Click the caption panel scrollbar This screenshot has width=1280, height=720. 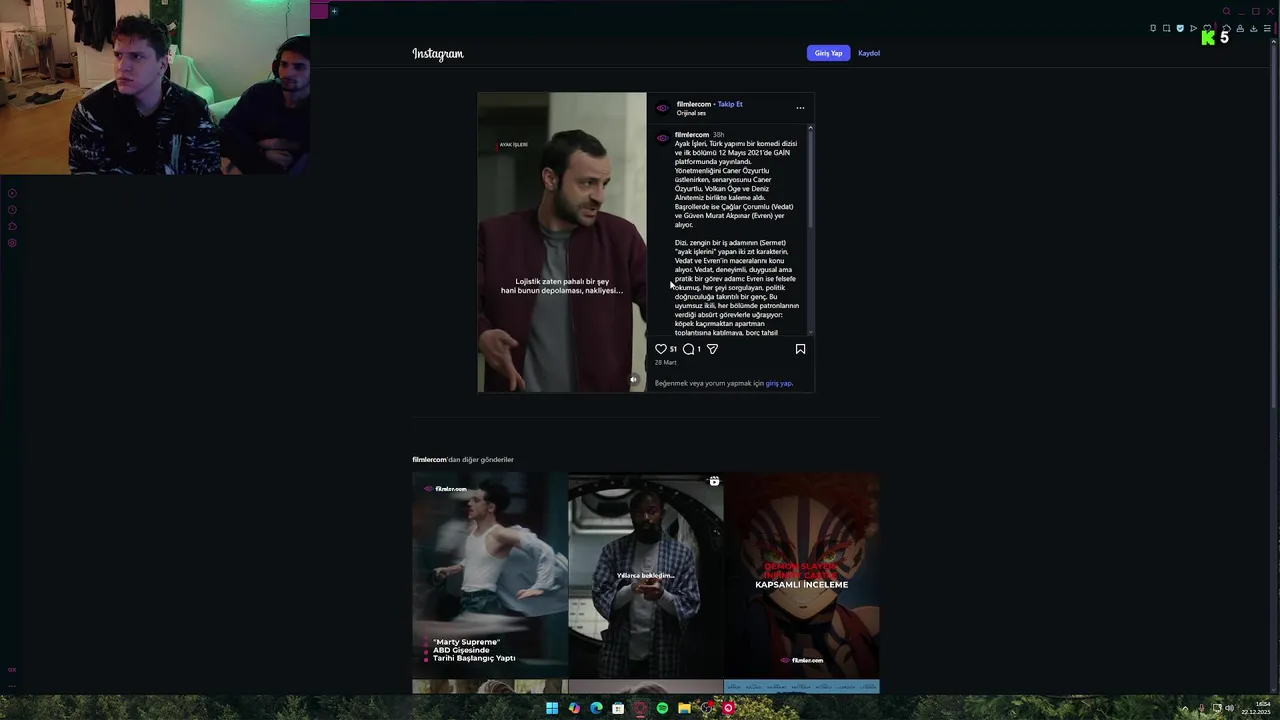810,178
